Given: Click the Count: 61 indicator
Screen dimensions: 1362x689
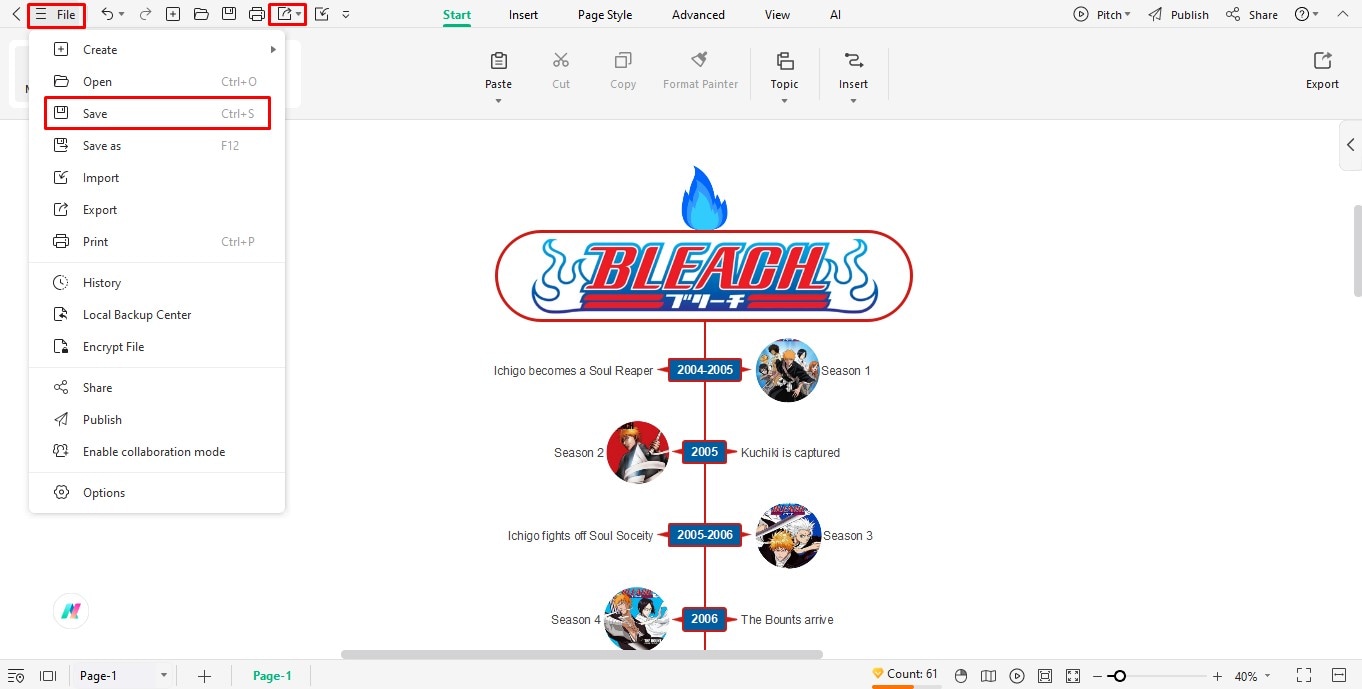Looking at the screenshot, I should click(x=905, y=674).
